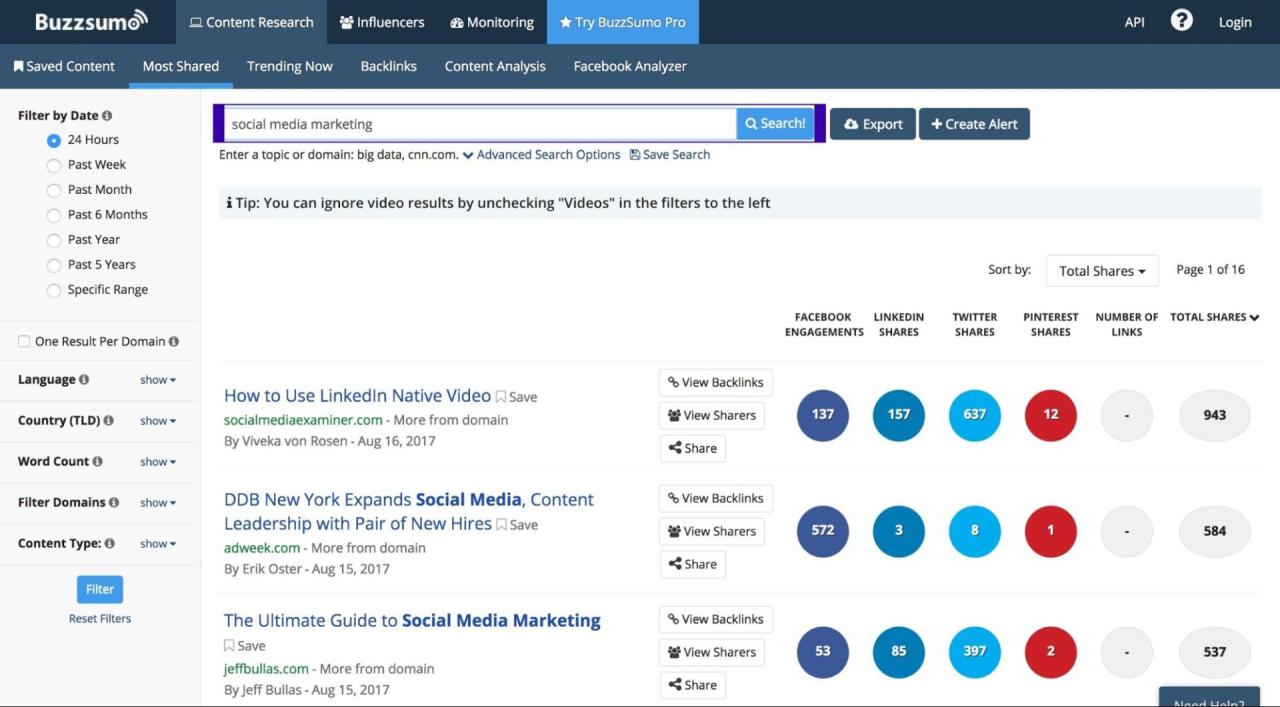Click the info icon next to Filter Domains
This screenshot has width=1280, height=707.
coord(114,503)
